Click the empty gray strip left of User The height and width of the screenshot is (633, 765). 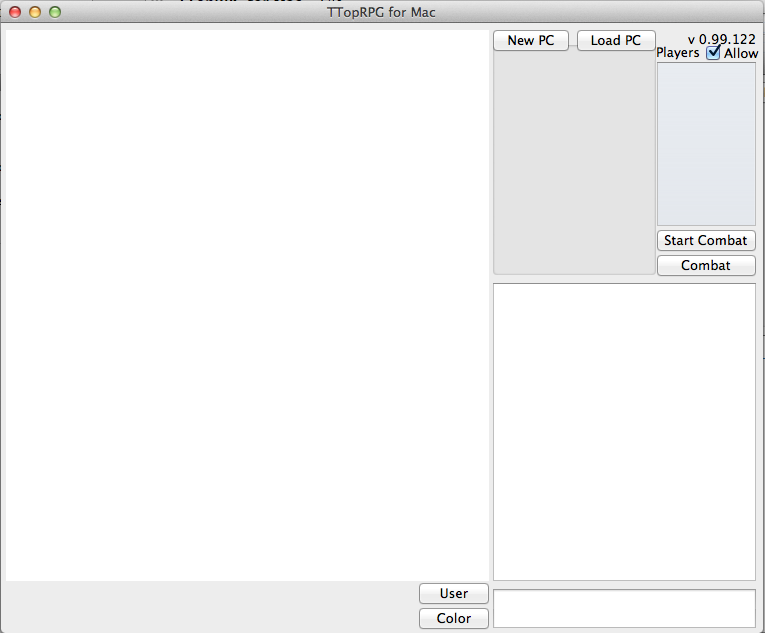(x=210, y=606)
